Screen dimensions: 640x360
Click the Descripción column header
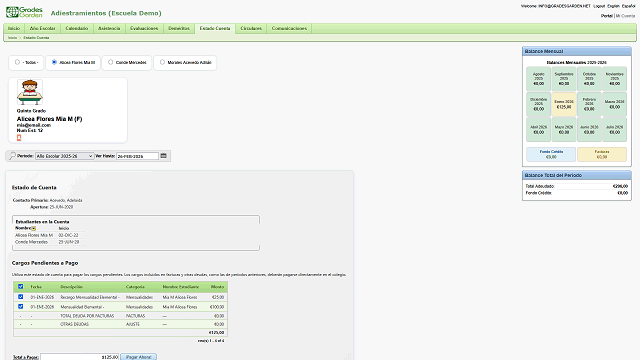tap(71, 287)
